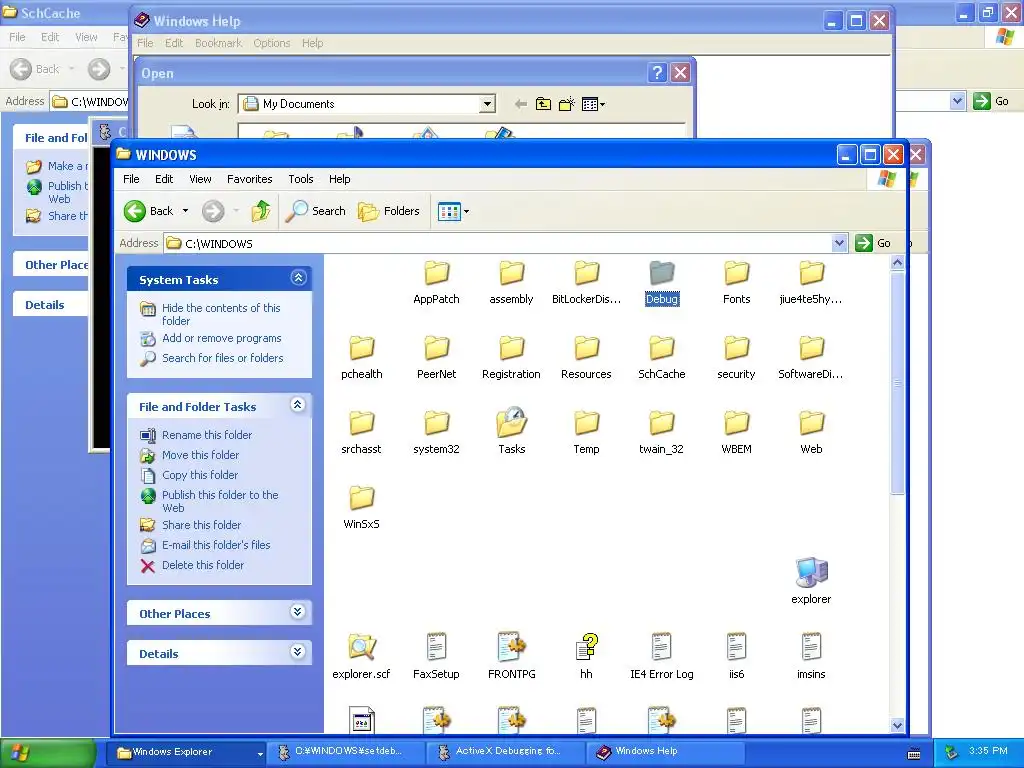This screenshot has width=1024, height=768.
Task: Click Create New Folder icon in Open dialog
Action: click(566, 104)
